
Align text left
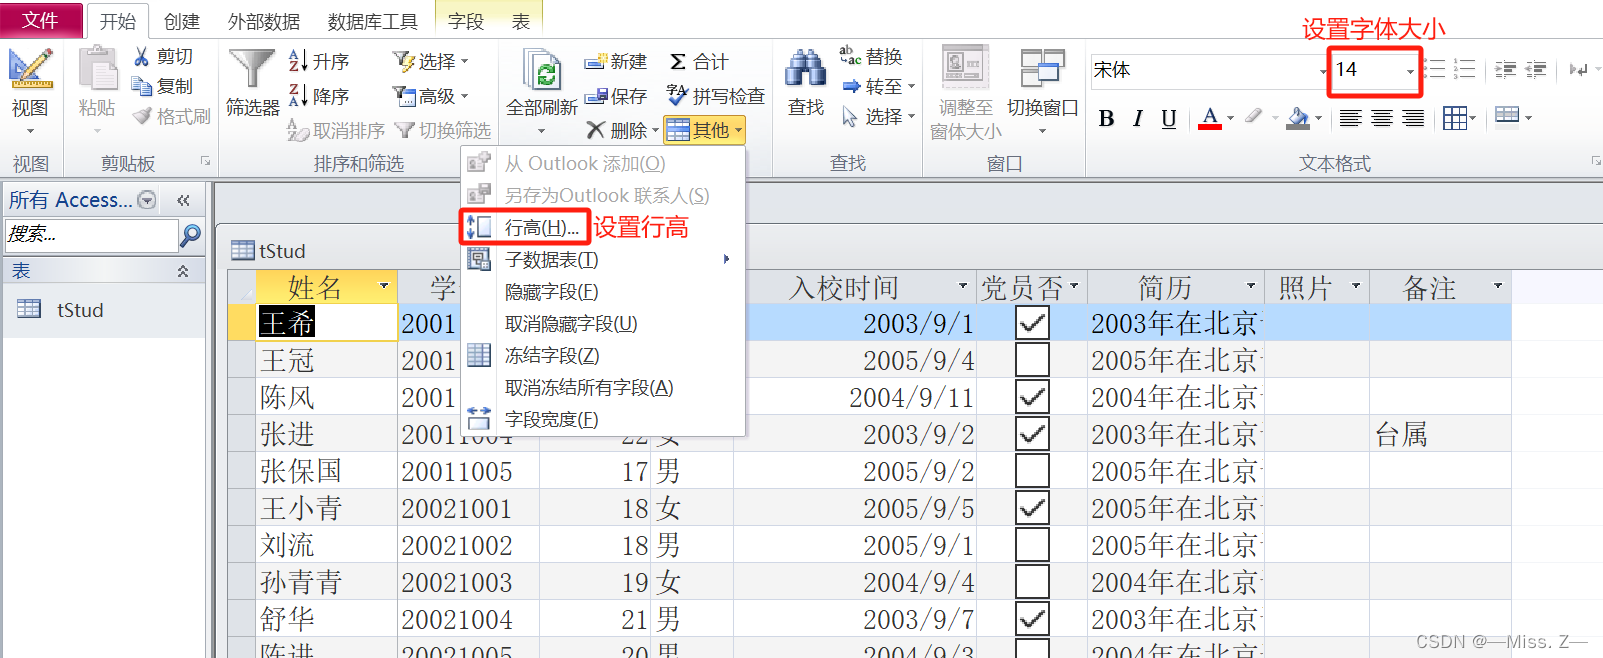coord(1350,118)
